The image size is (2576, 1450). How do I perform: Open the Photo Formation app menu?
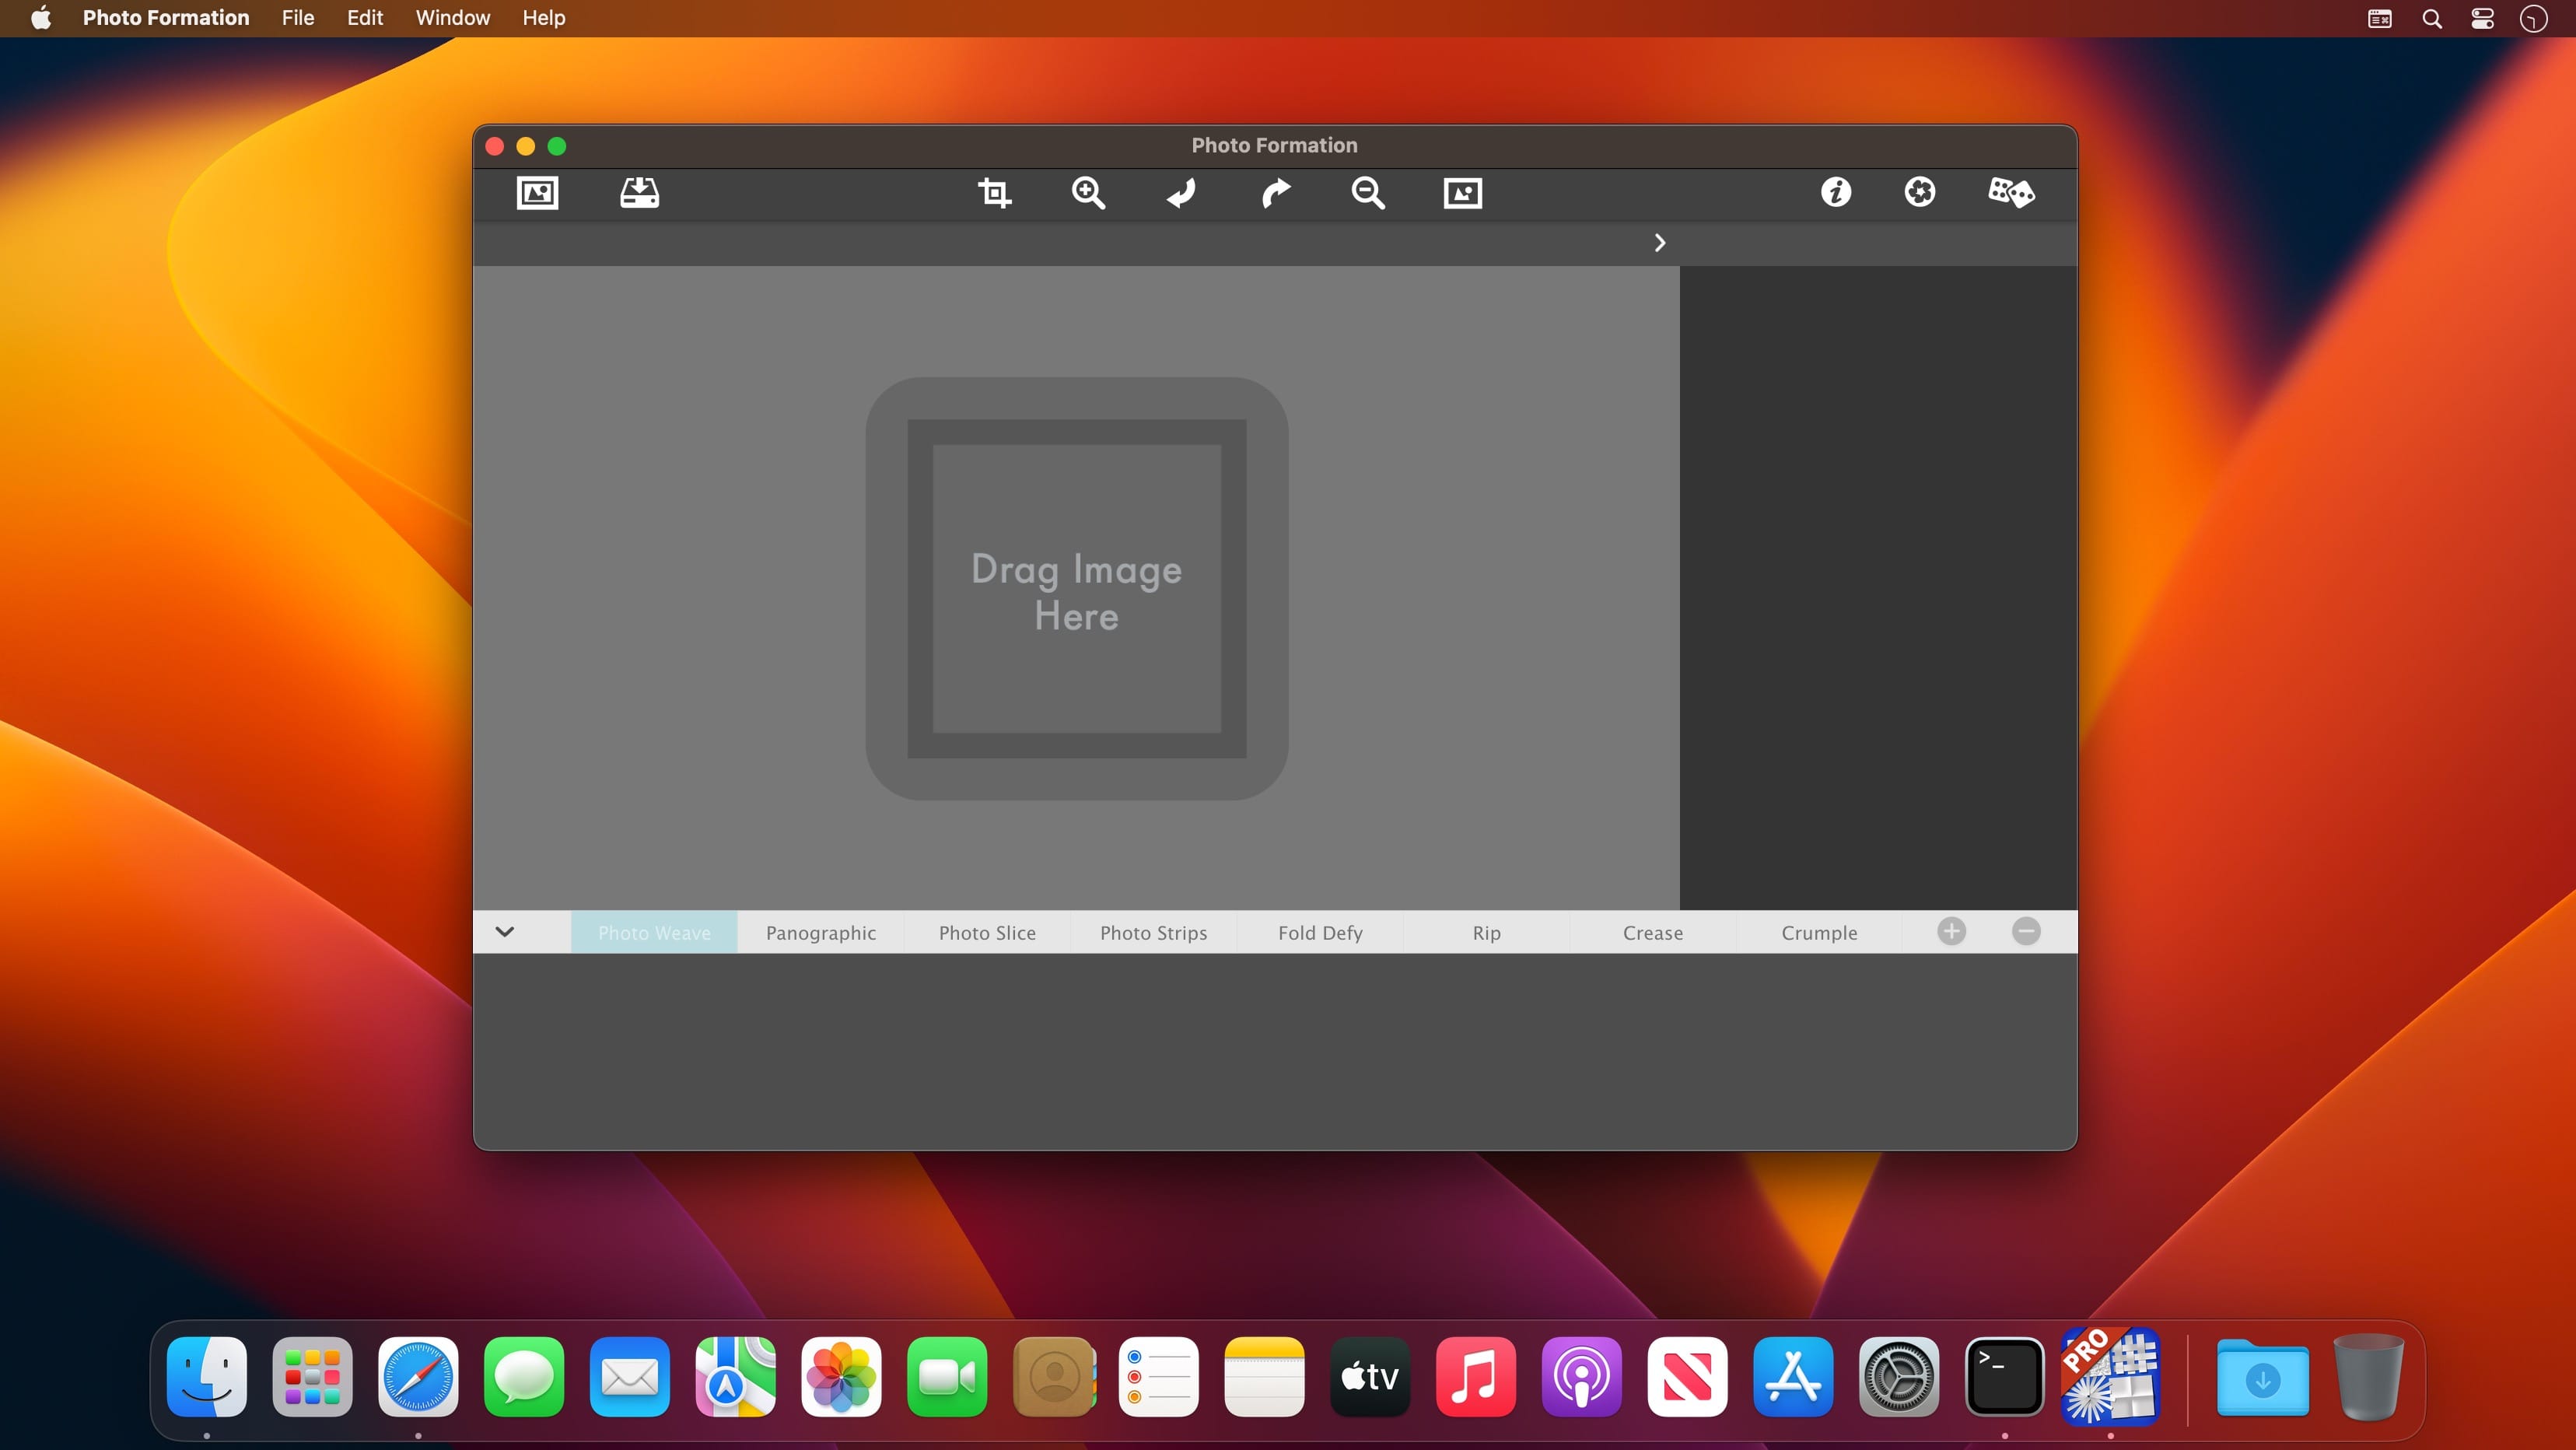166,18
